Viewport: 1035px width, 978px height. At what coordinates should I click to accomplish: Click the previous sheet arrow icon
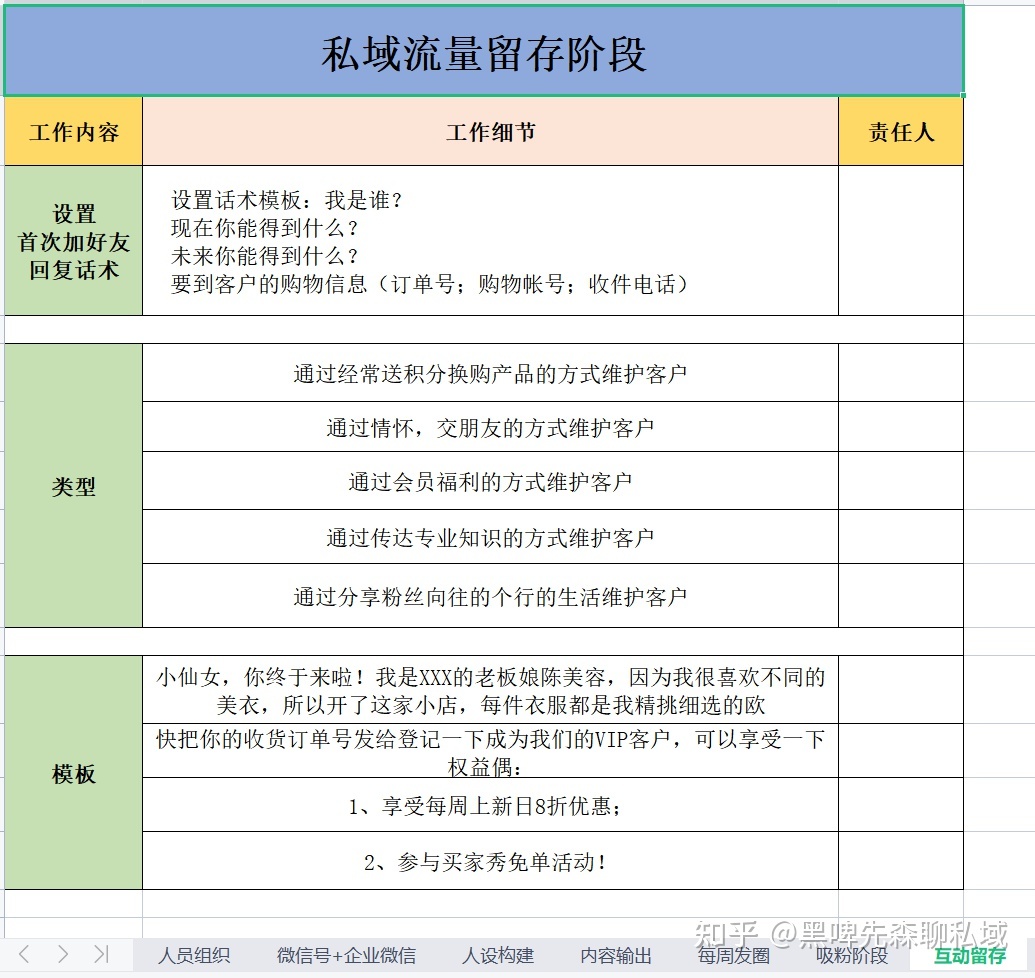(x=25, y=954)
